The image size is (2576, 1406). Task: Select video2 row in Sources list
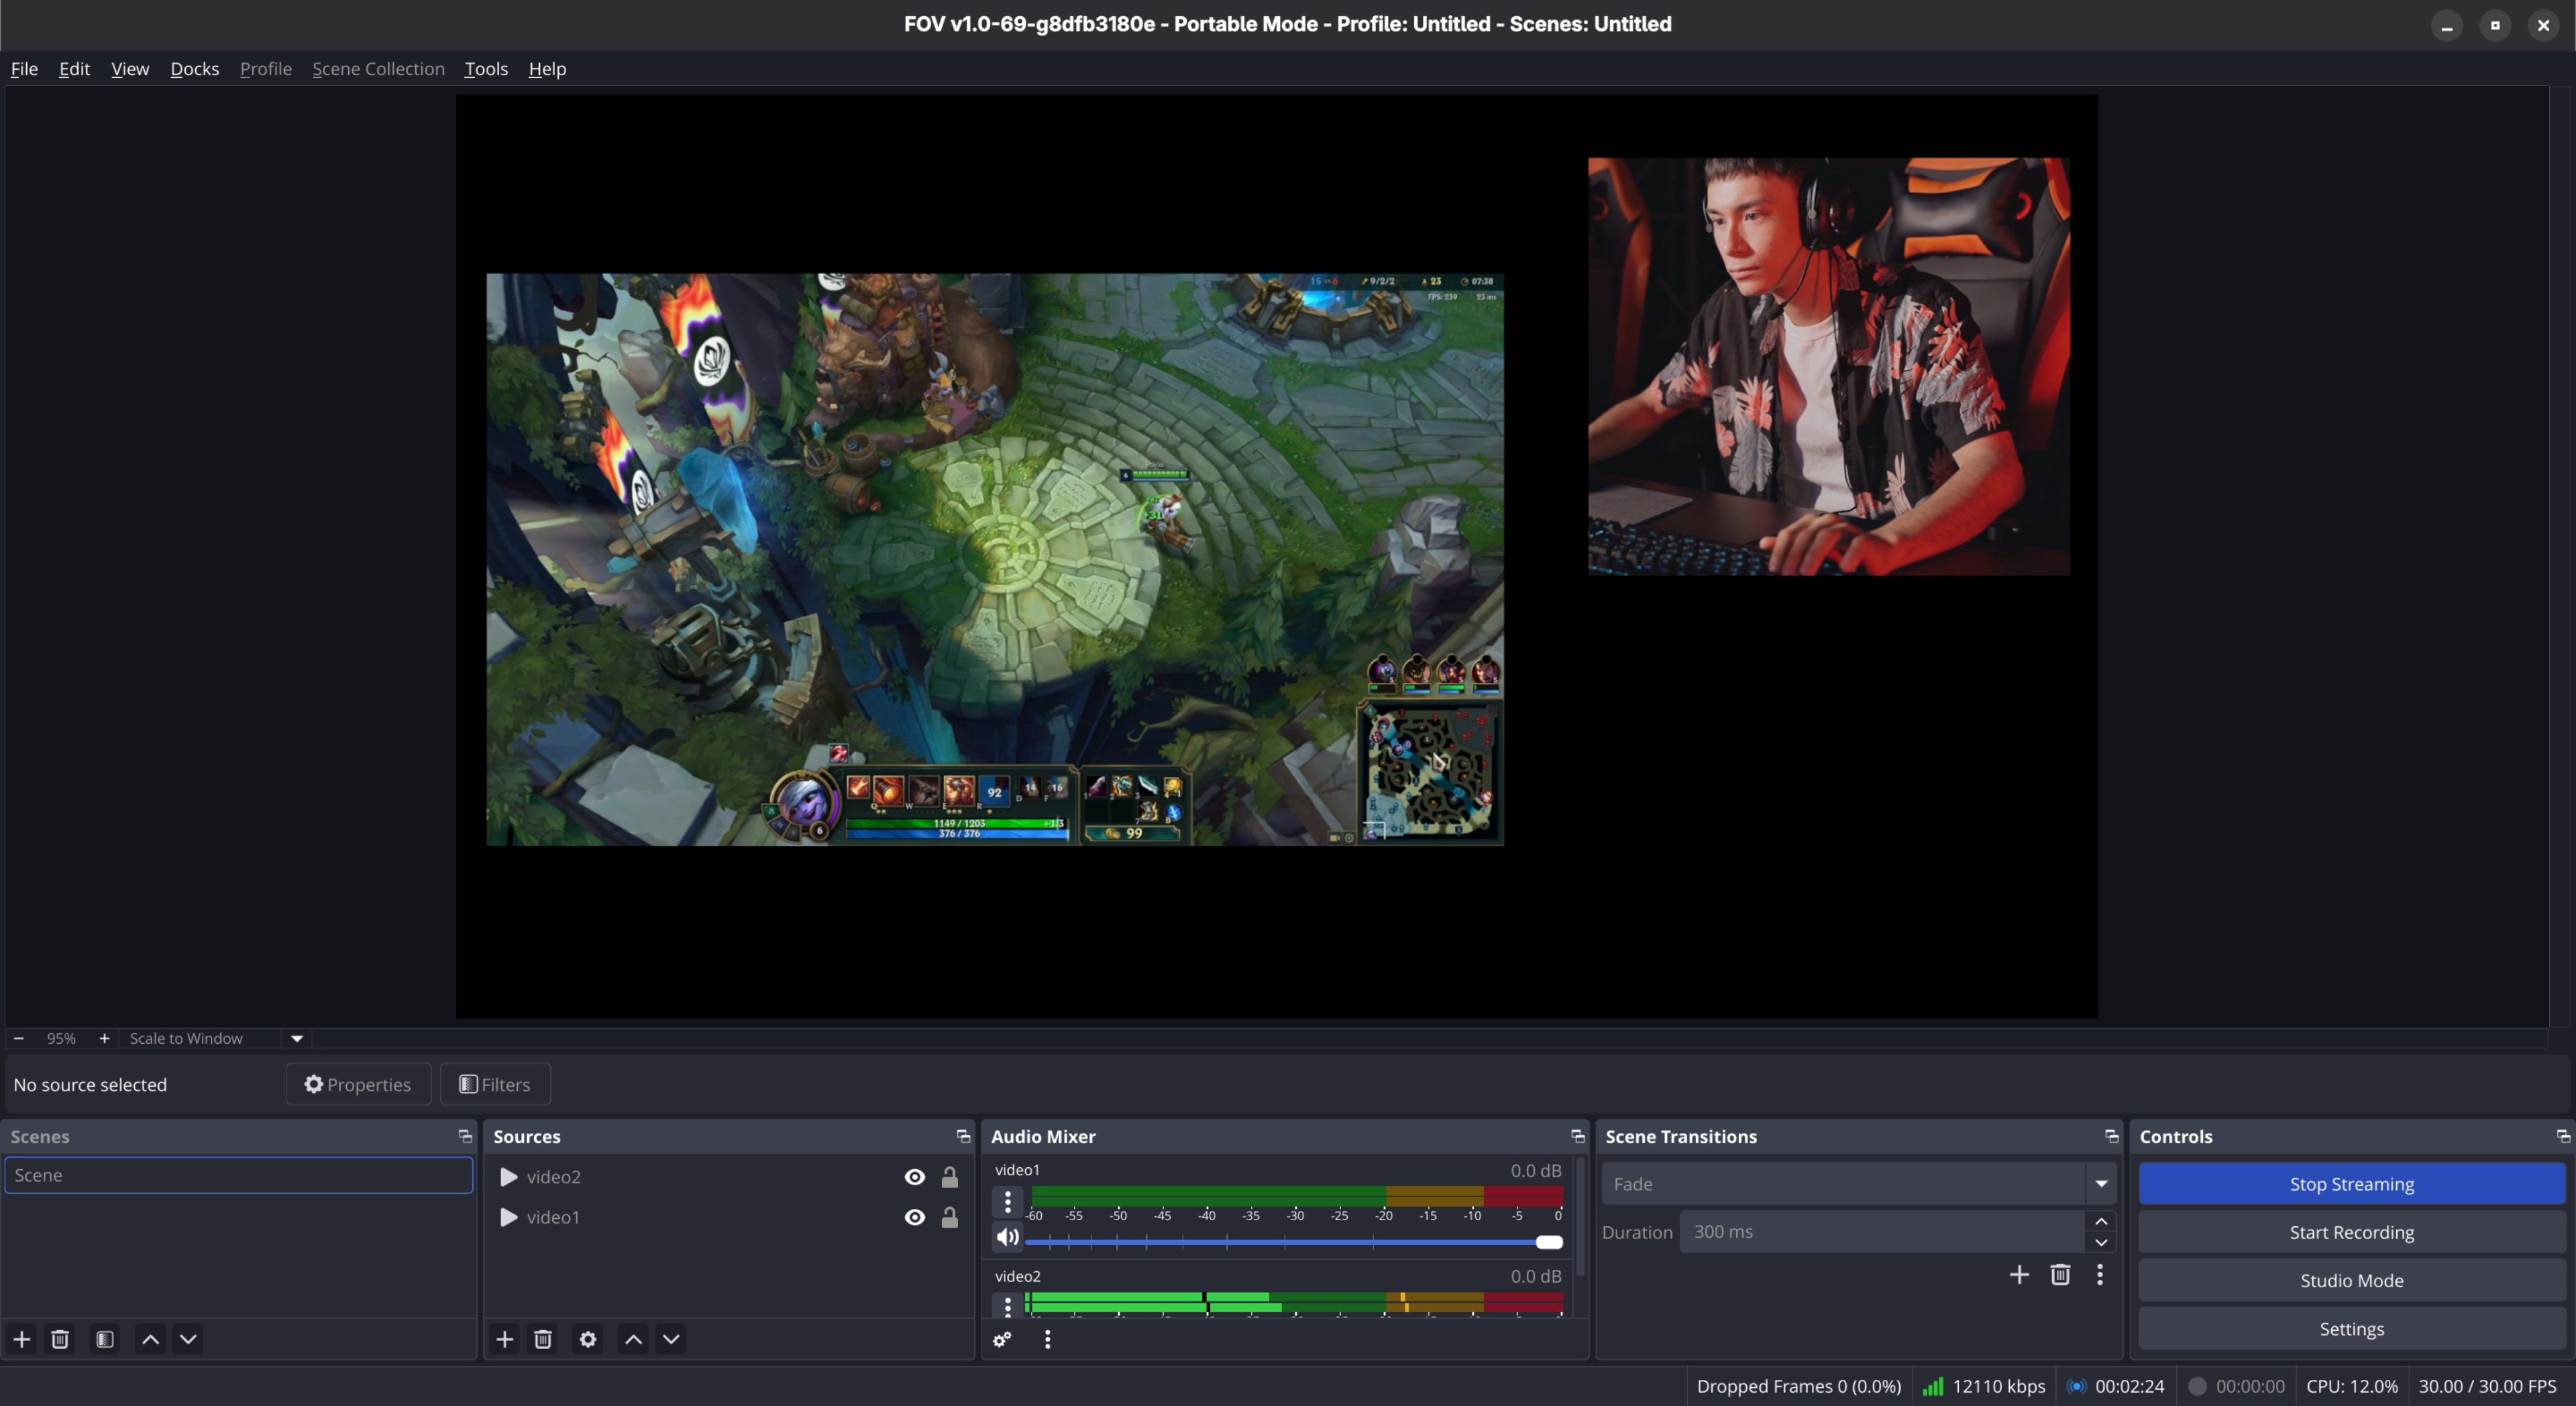728,1177
